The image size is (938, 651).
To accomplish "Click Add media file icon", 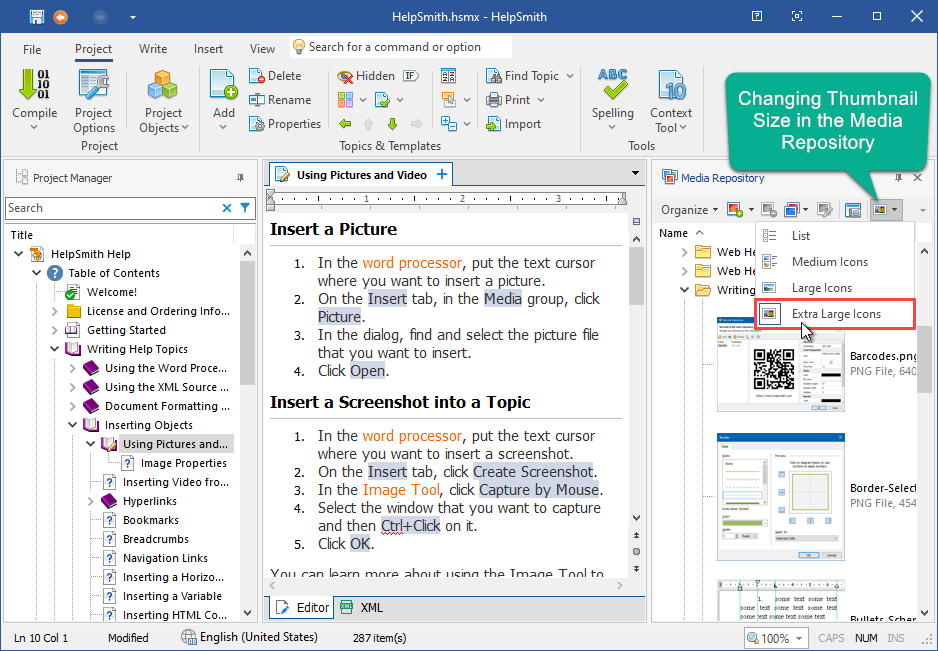I will pos(735,209).
